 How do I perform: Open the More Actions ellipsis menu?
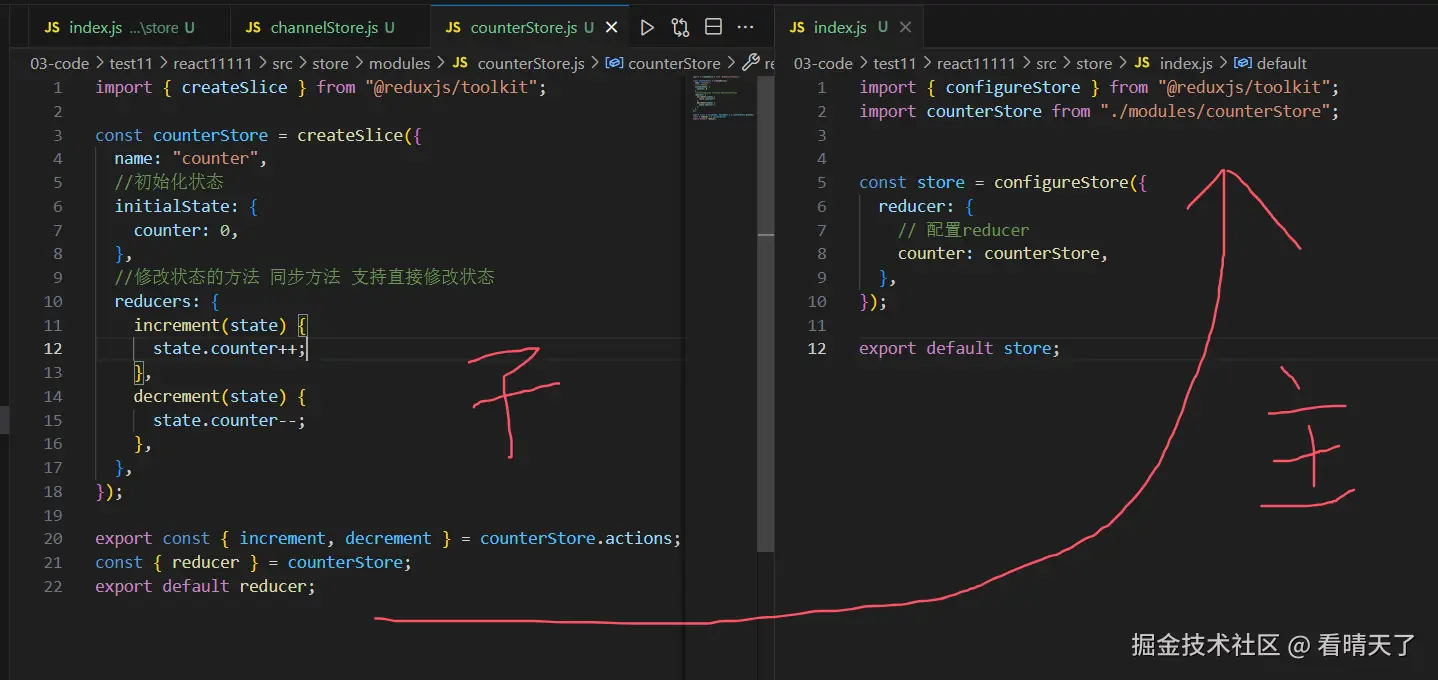point(745,27)
